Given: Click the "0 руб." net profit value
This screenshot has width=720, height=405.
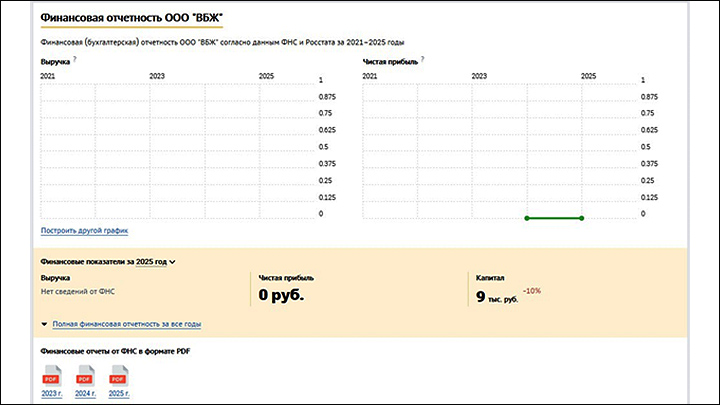Looking at the screenshot, I should pyautogui.click(x=280, y=296).
